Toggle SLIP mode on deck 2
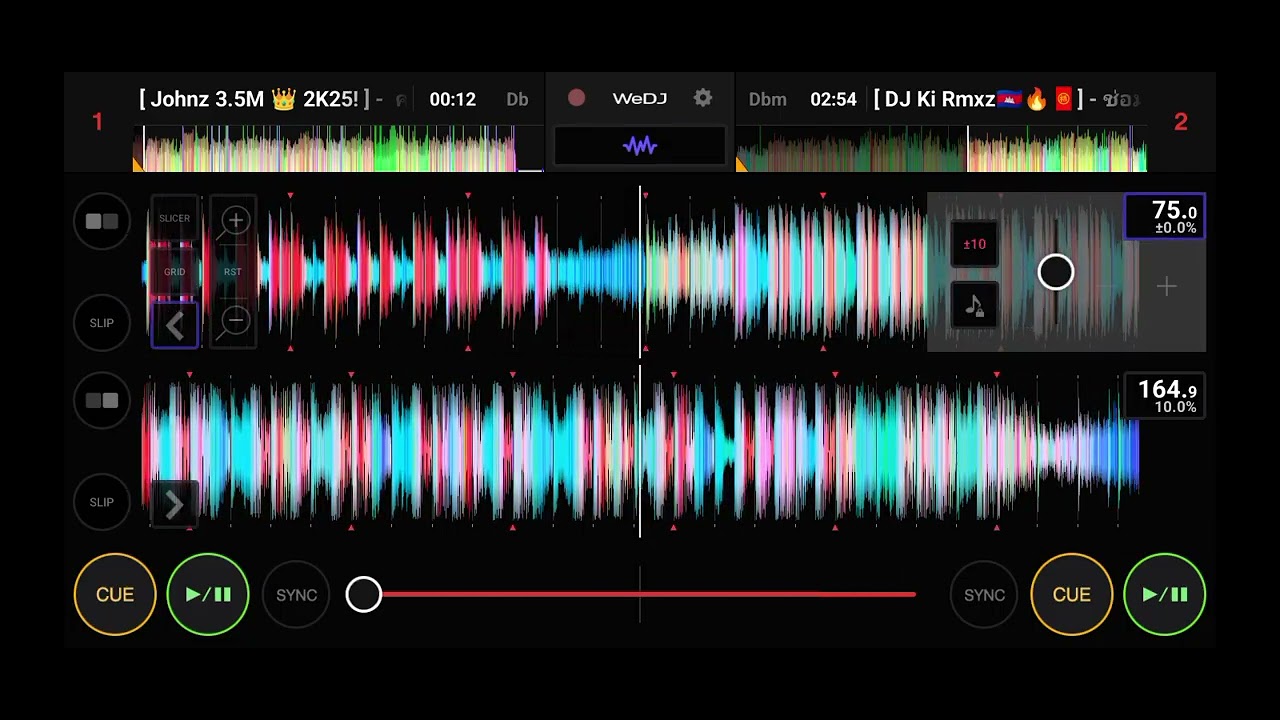 click(102, 502)
